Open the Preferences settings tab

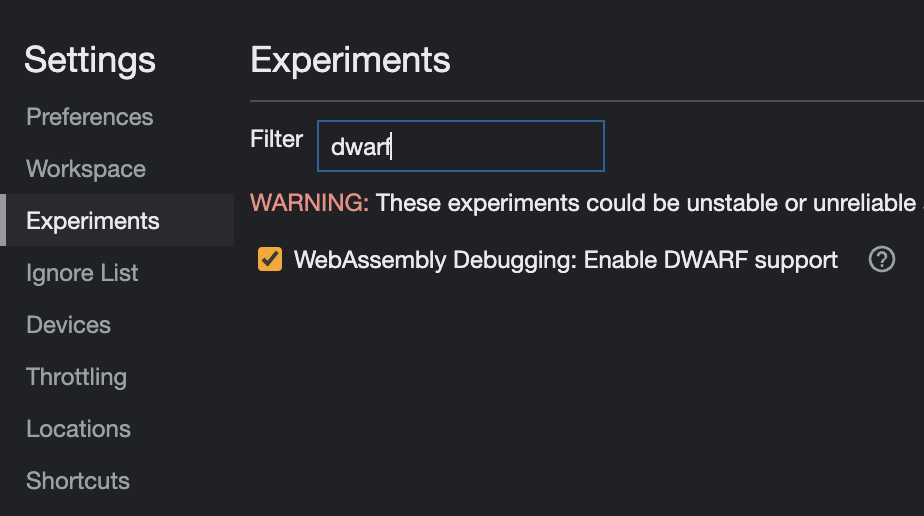pyautogui.click(x=90, y=117)
